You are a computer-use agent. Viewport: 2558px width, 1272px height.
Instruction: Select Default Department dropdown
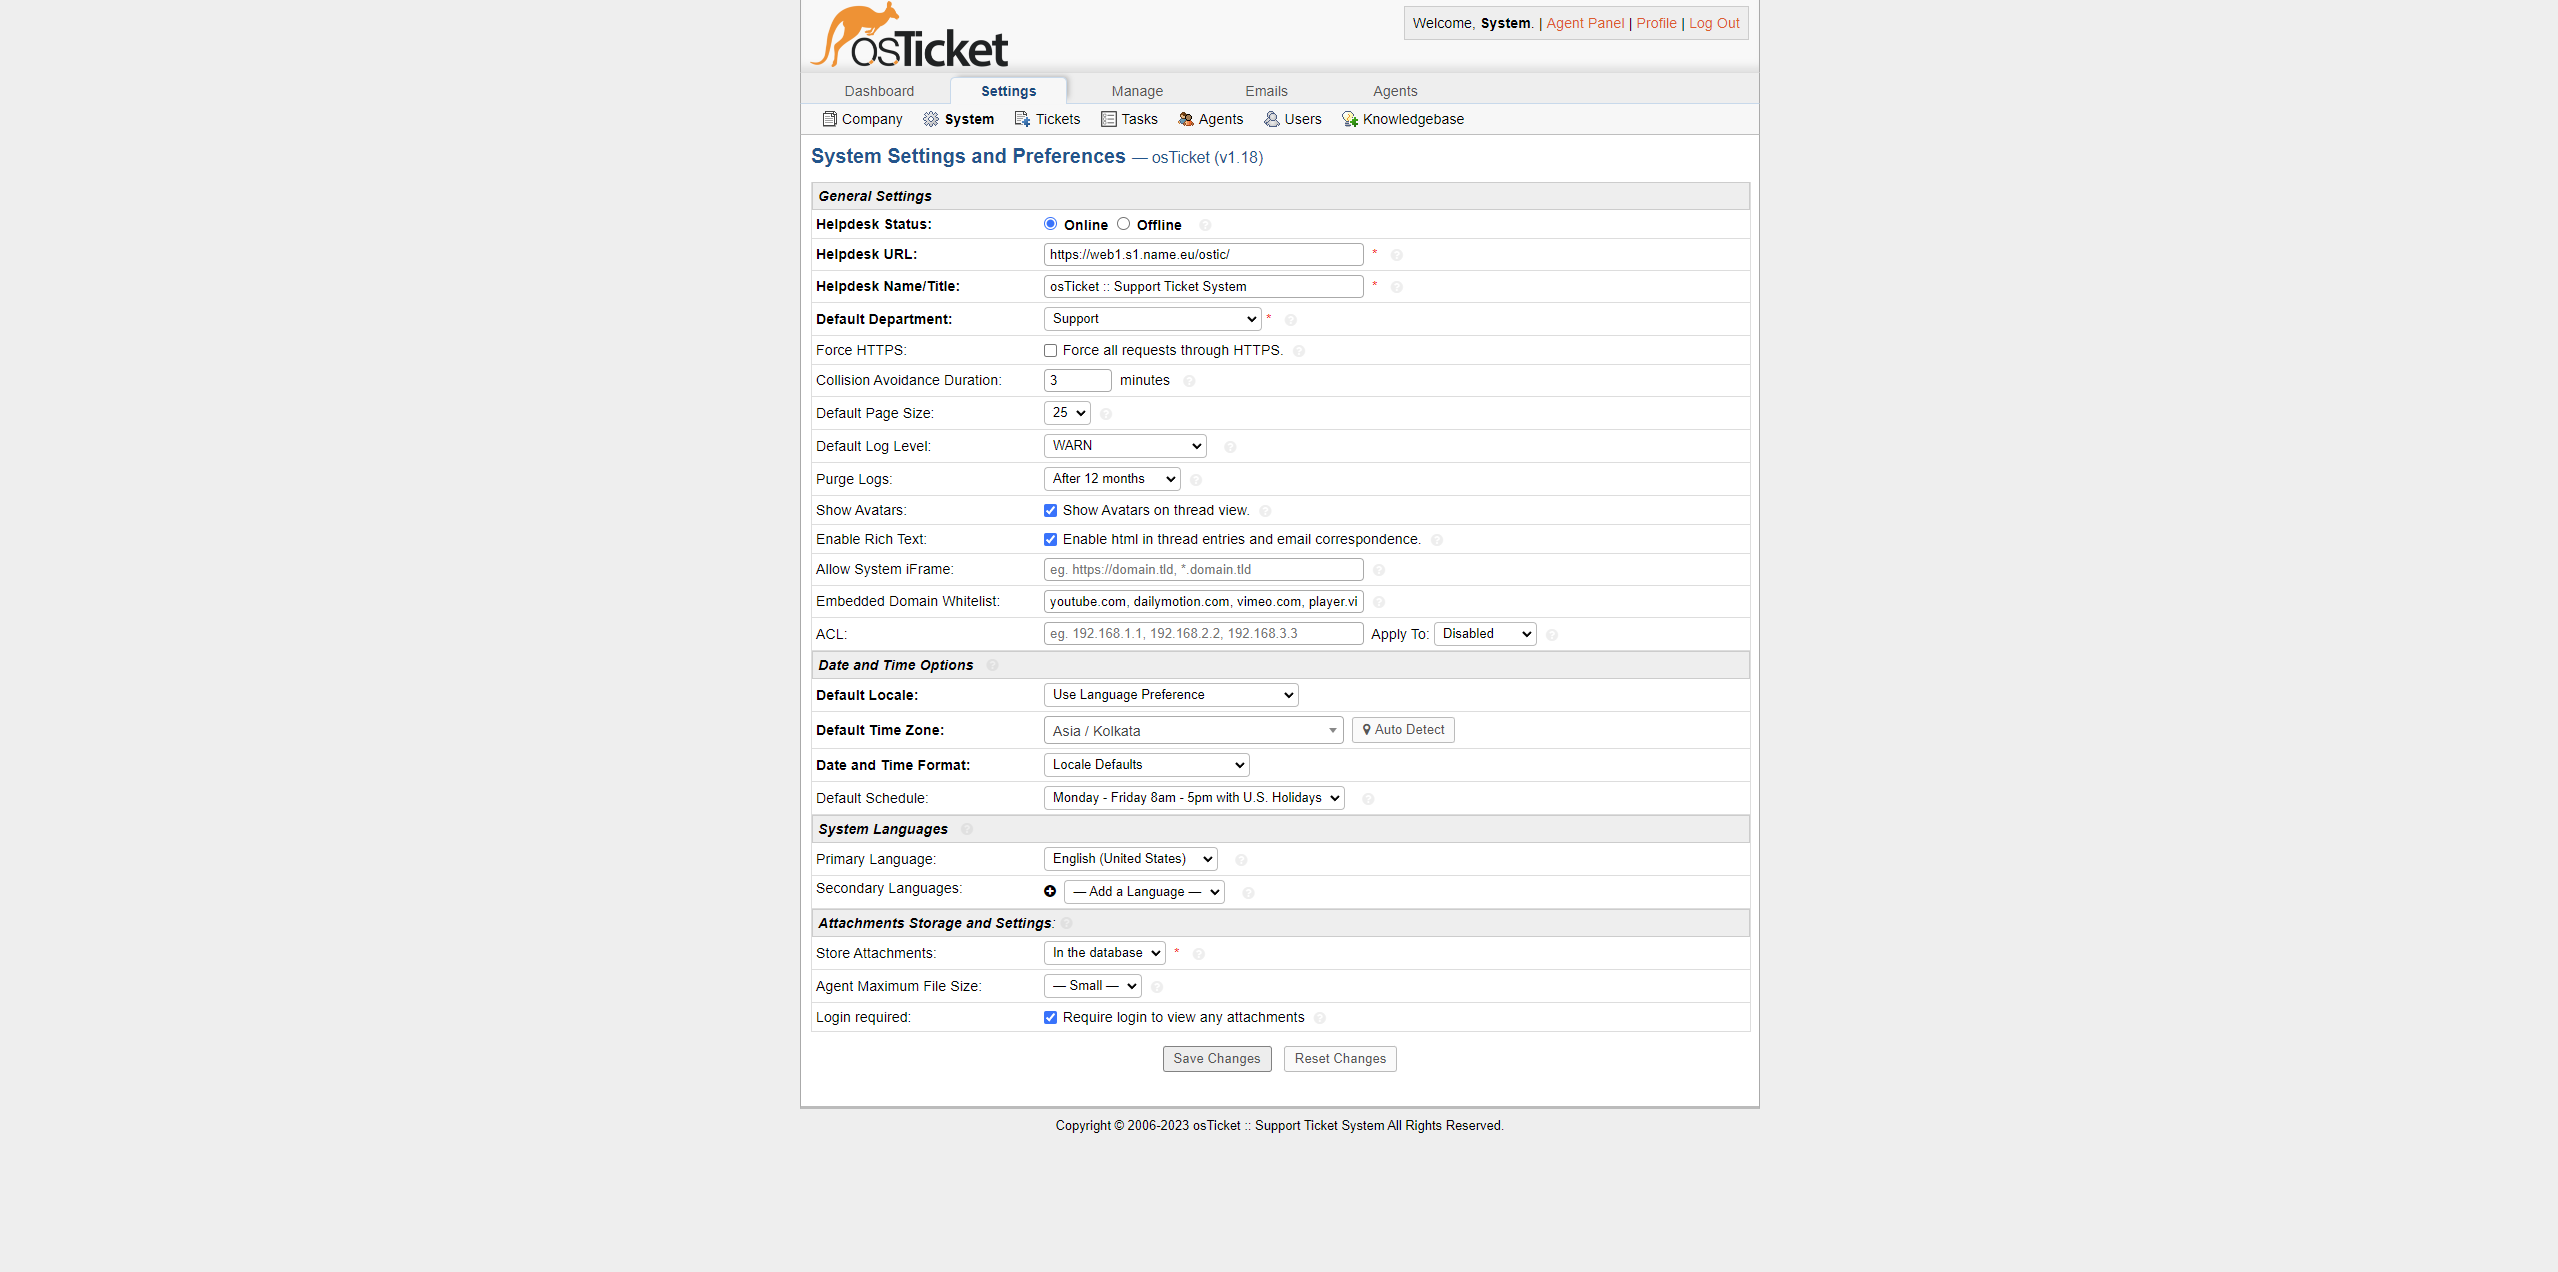1150,318
